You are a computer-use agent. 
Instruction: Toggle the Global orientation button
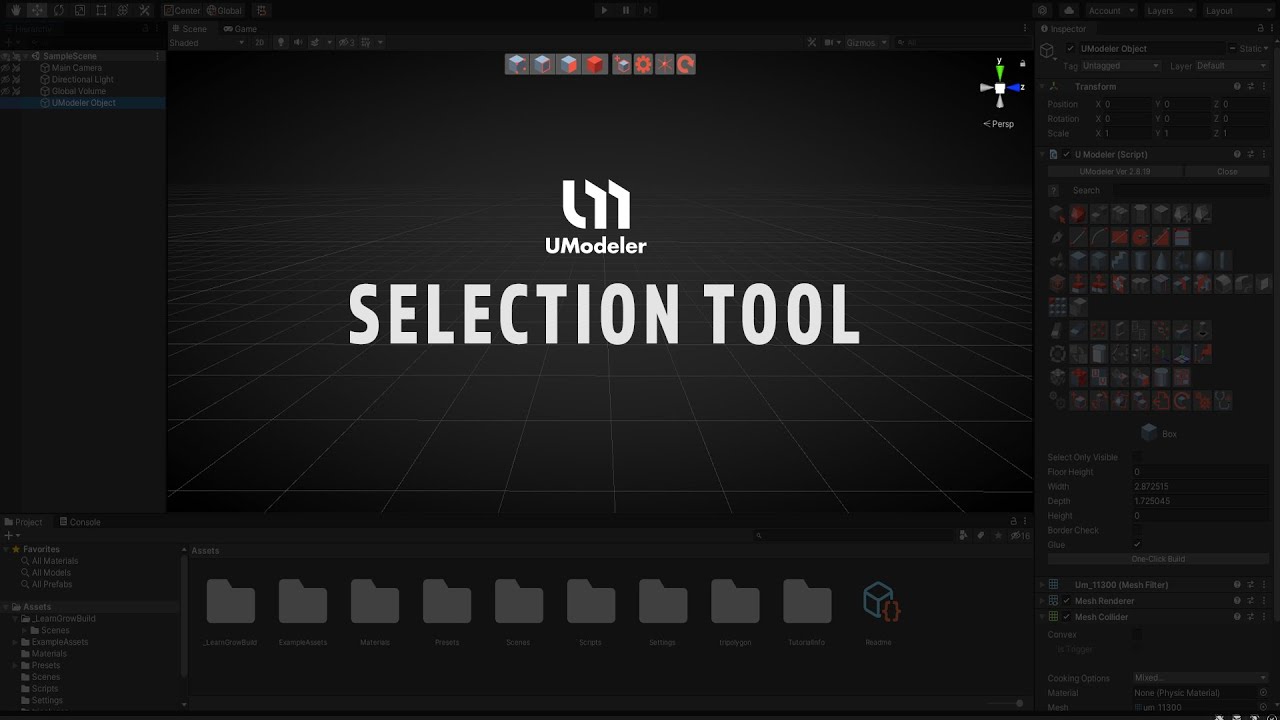pos(224,10)
